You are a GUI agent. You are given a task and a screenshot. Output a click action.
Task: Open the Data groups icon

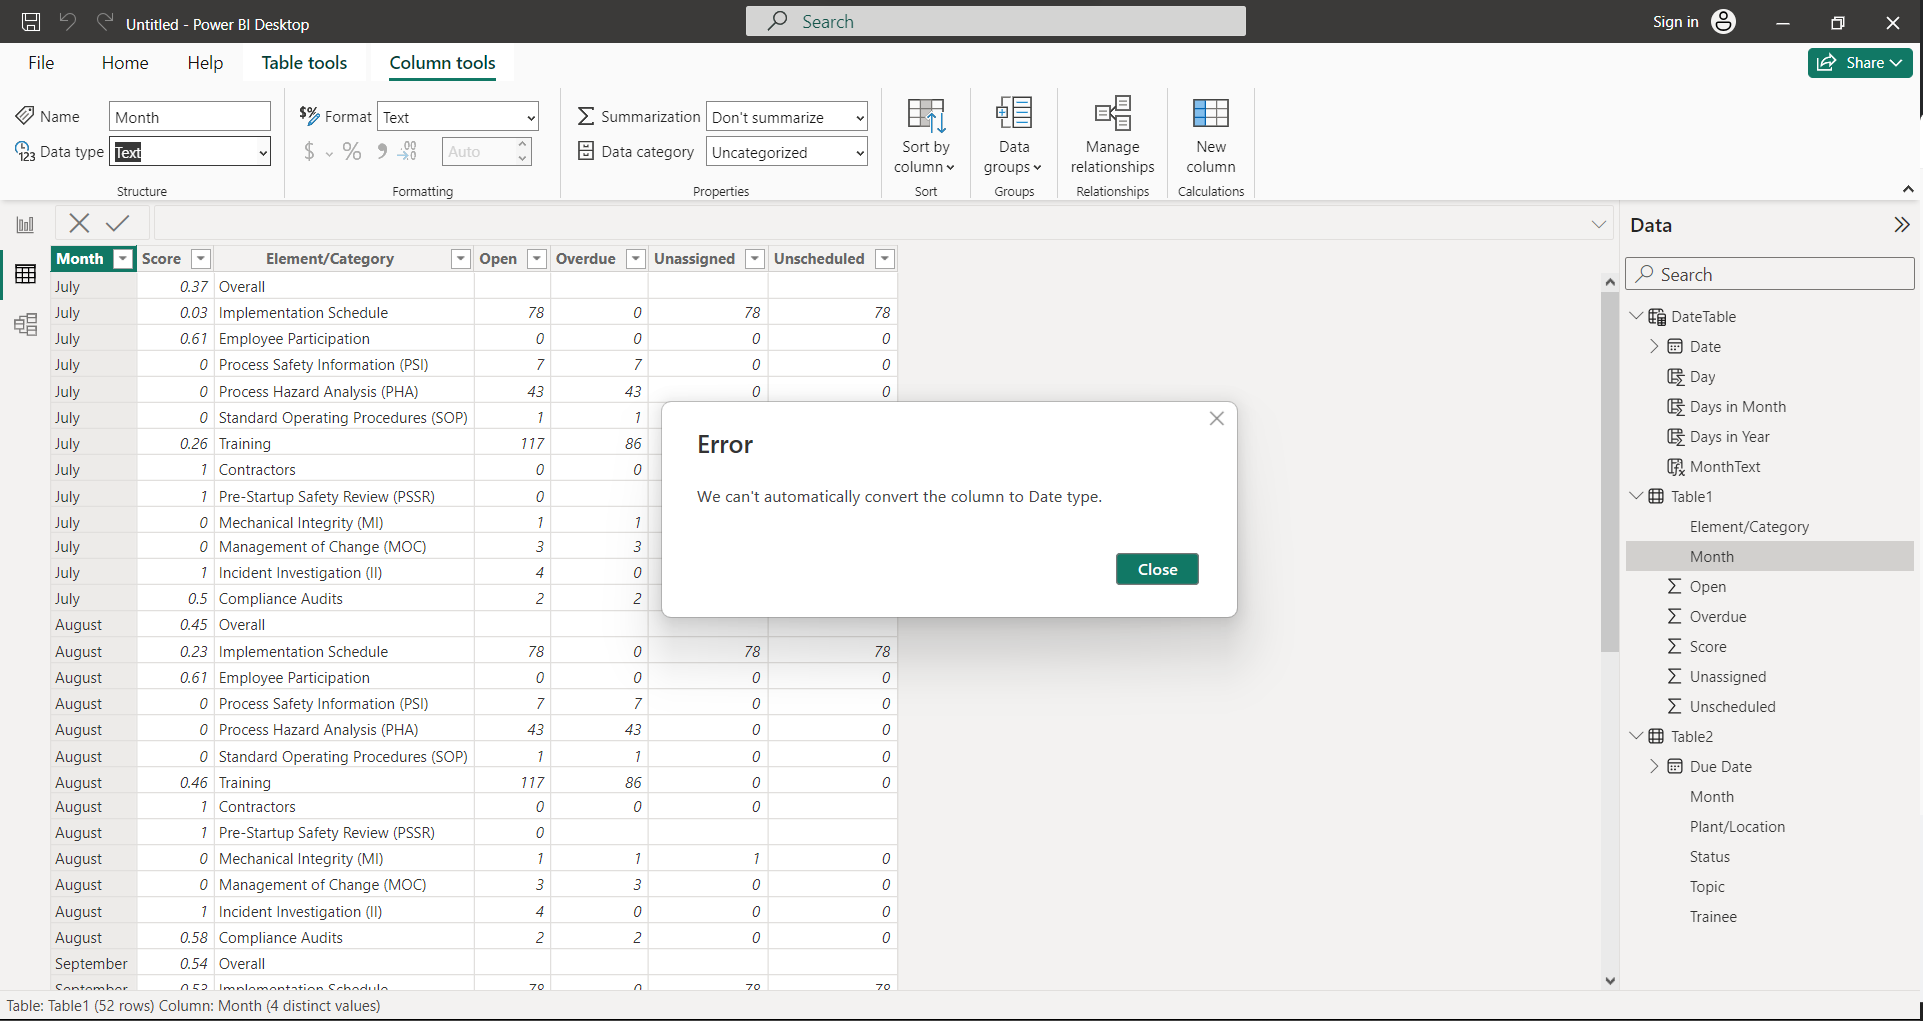(x=1014, y=113)
